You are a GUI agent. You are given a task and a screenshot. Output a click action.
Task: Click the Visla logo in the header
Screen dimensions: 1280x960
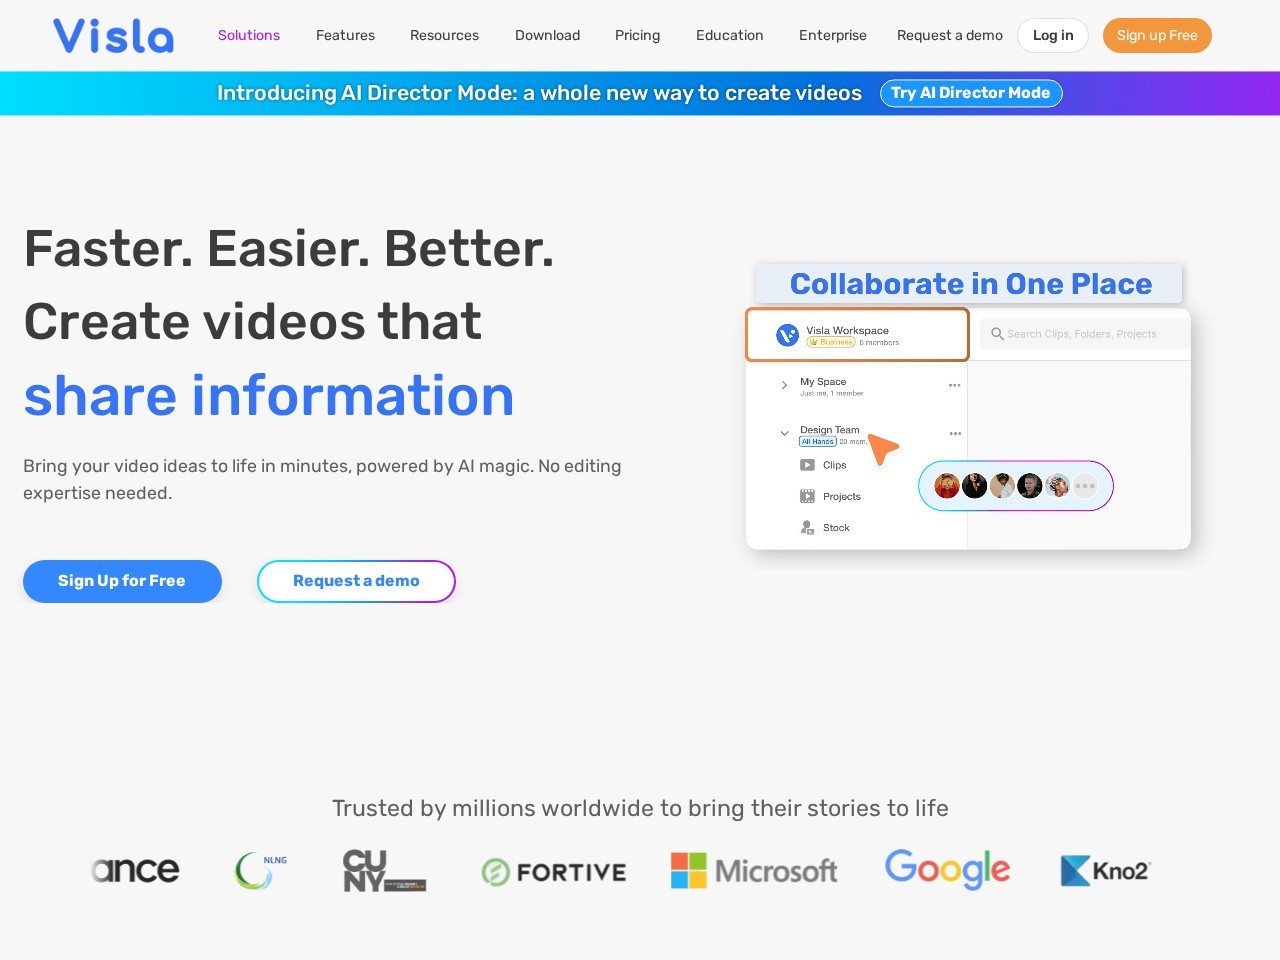tap(113, 36)
